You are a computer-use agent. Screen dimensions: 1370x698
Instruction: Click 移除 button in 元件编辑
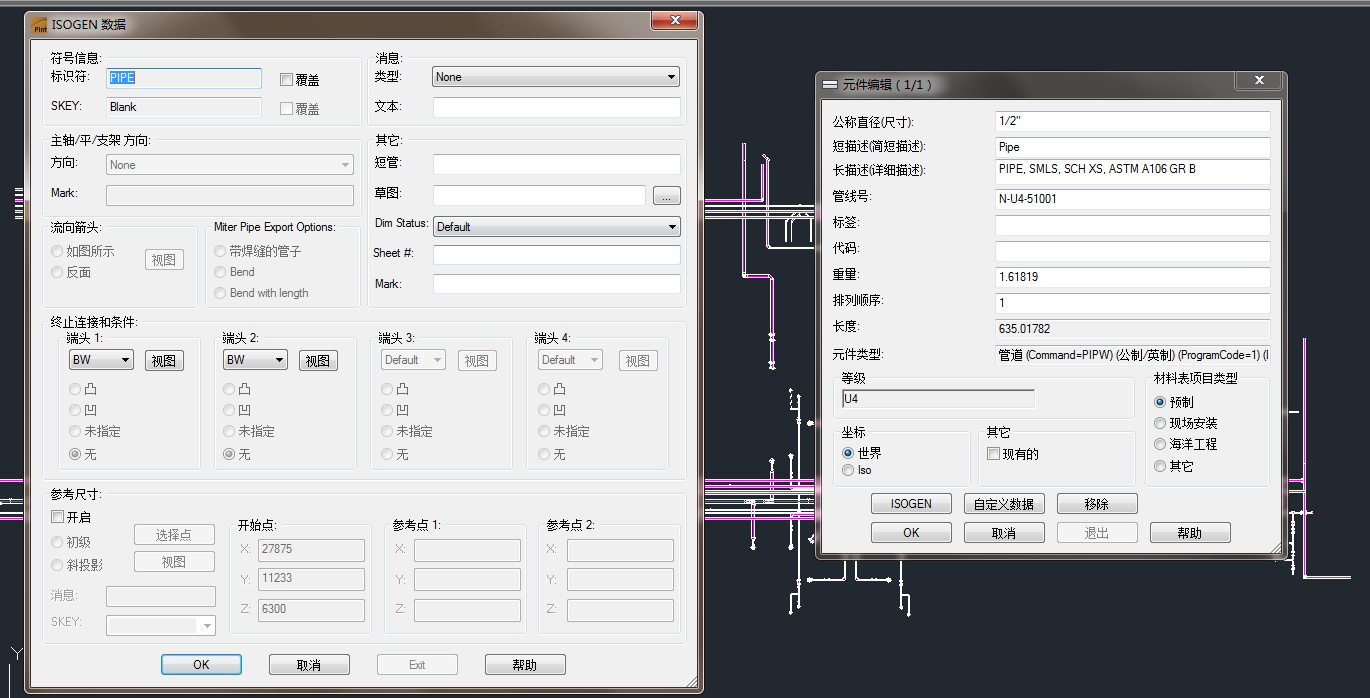coord(1097,504)
